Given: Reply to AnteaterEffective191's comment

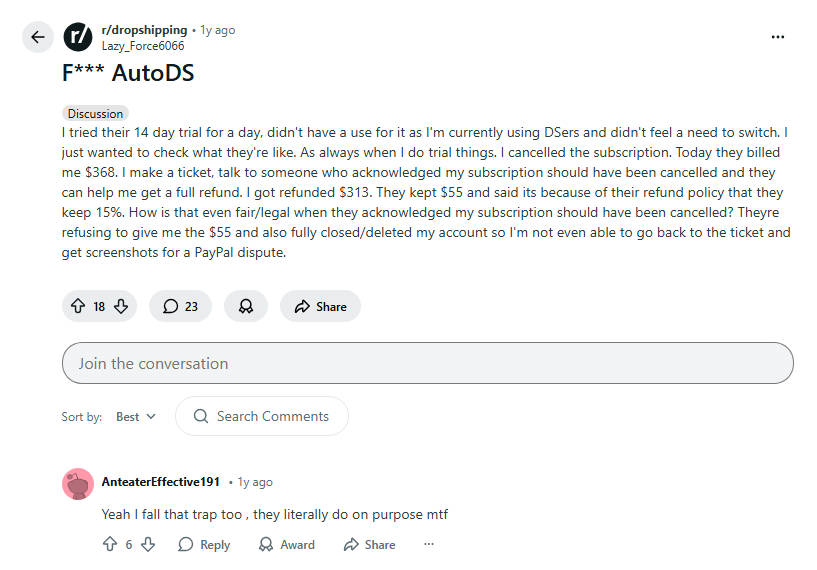Looking at the screenshot, I should (204, 545).
